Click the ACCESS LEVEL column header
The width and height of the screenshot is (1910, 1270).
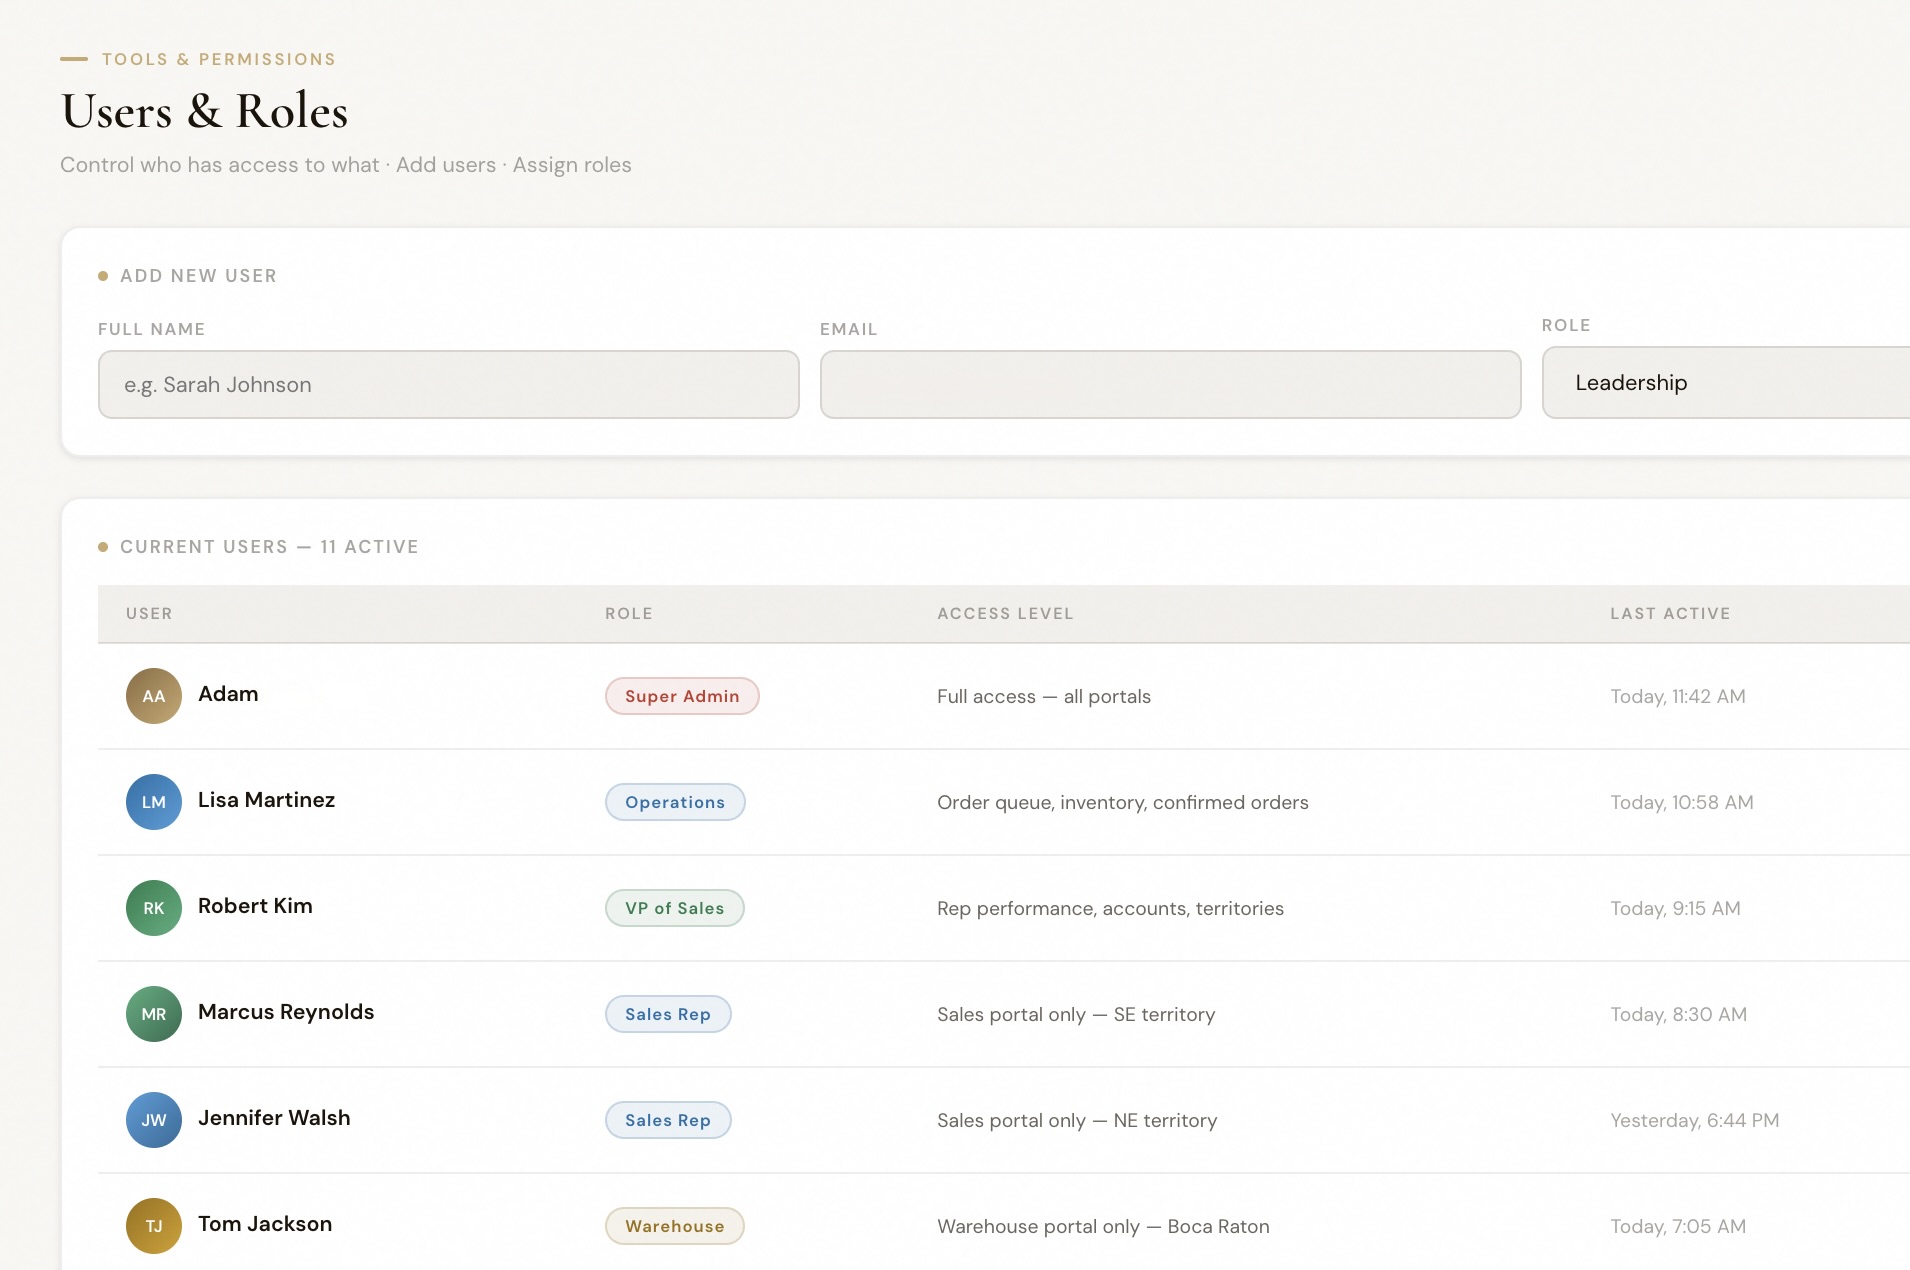[x=1005, y=613]
